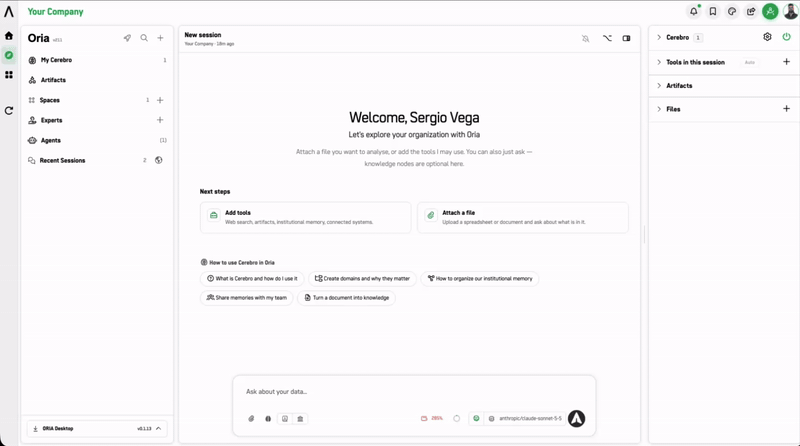Click plus icon in the Oria header
This screenshot has width=800, height=446.
(160, 38)
